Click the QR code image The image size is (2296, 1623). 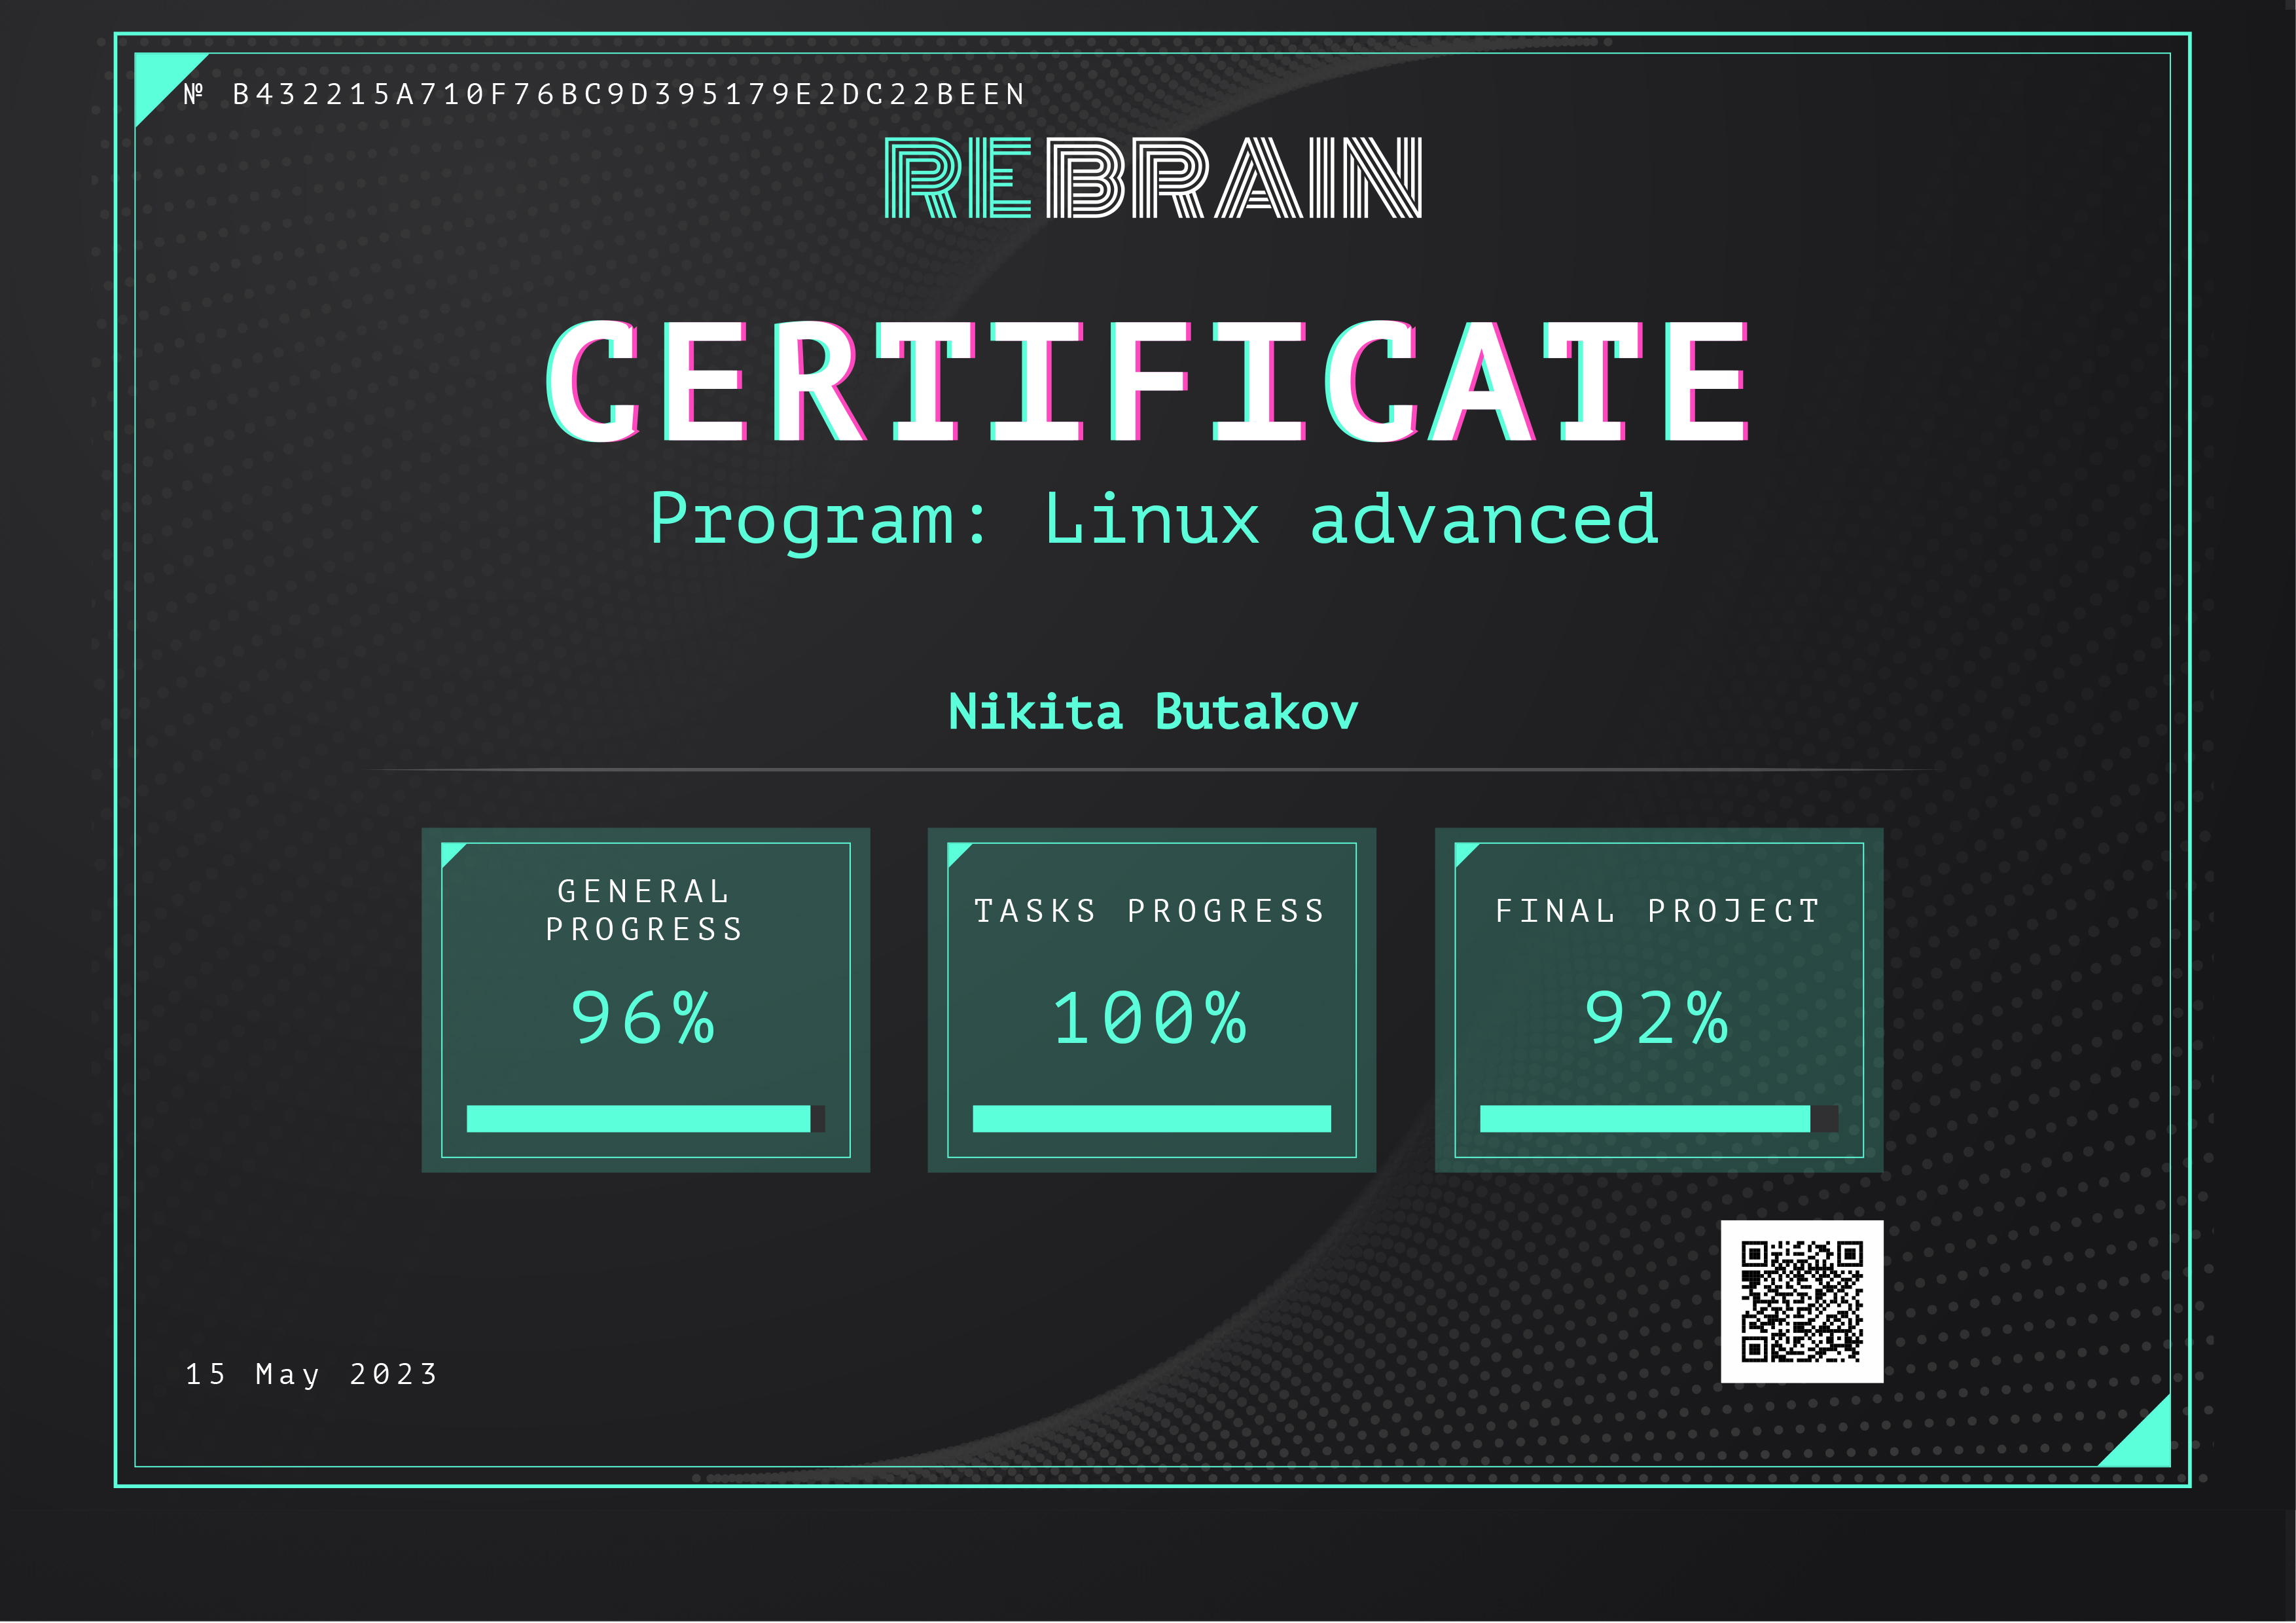[1802, 1301]
